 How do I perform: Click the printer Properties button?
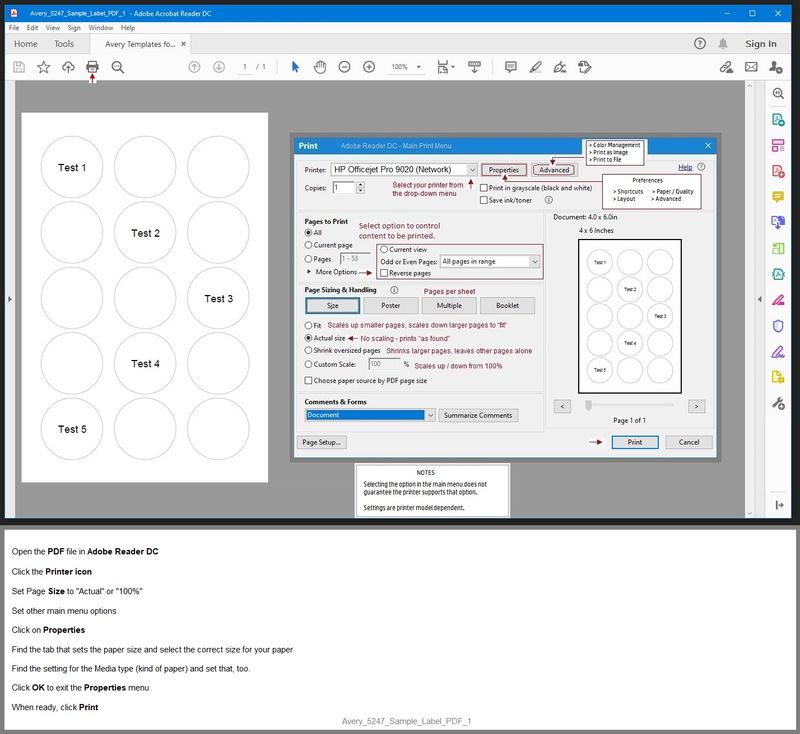tap(504, 170)
